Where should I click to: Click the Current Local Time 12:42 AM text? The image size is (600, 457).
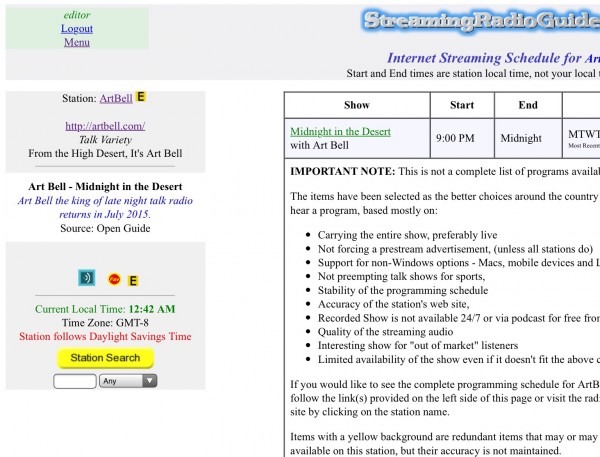[105, 309]
